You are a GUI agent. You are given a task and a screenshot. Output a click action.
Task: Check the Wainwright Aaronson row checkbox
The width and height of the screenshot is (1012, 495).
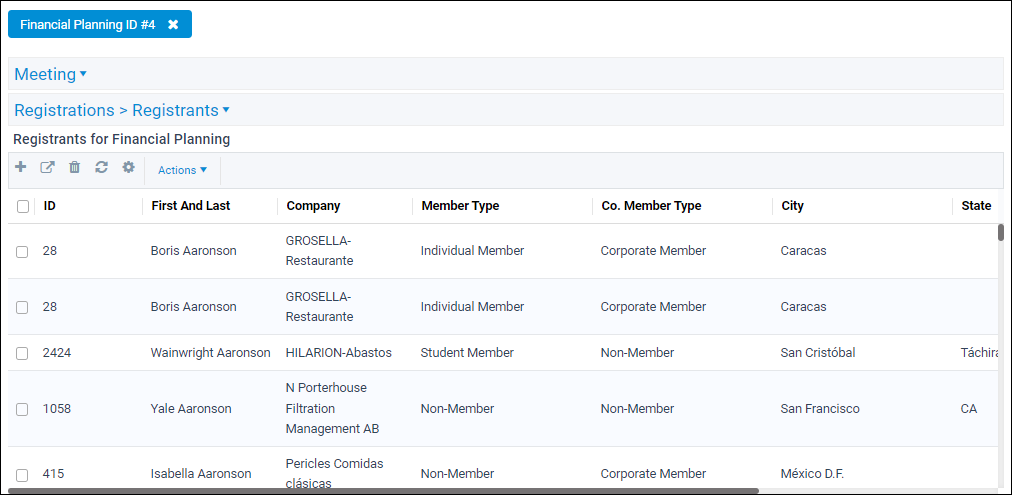(23, 353)
